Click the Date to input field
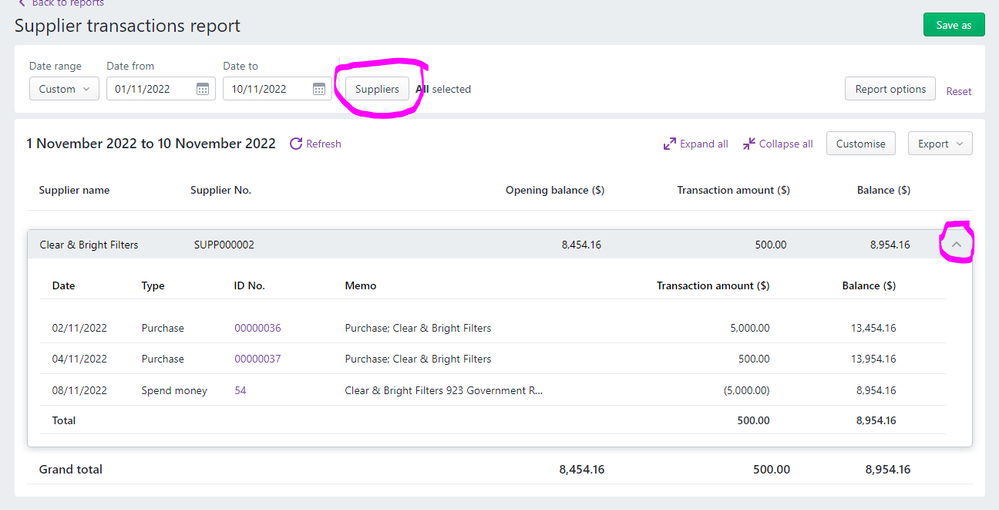The width and height of the screenshot is (999, 510). (266, 89)
